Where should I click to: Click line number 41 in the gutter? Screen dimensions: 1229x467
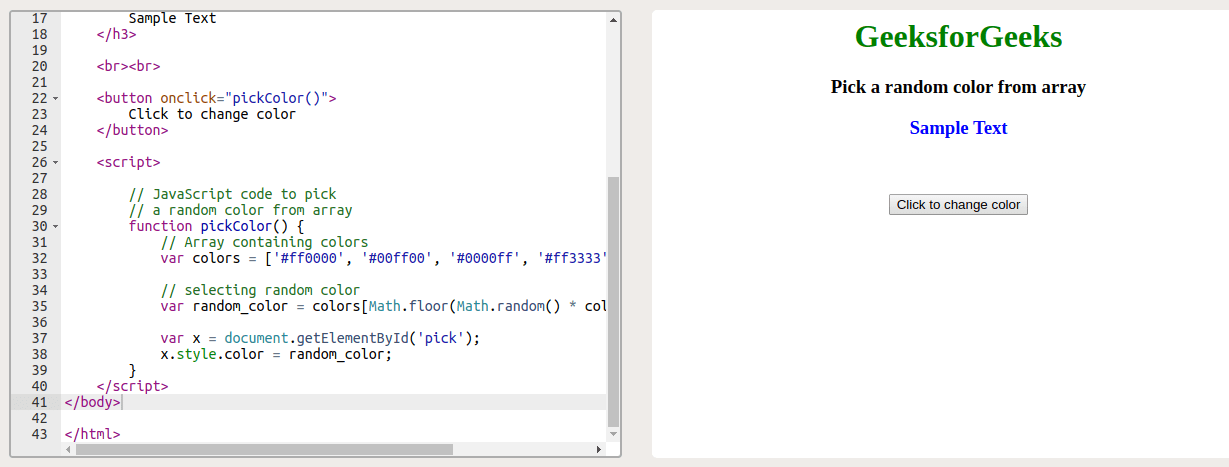point(39,402)
